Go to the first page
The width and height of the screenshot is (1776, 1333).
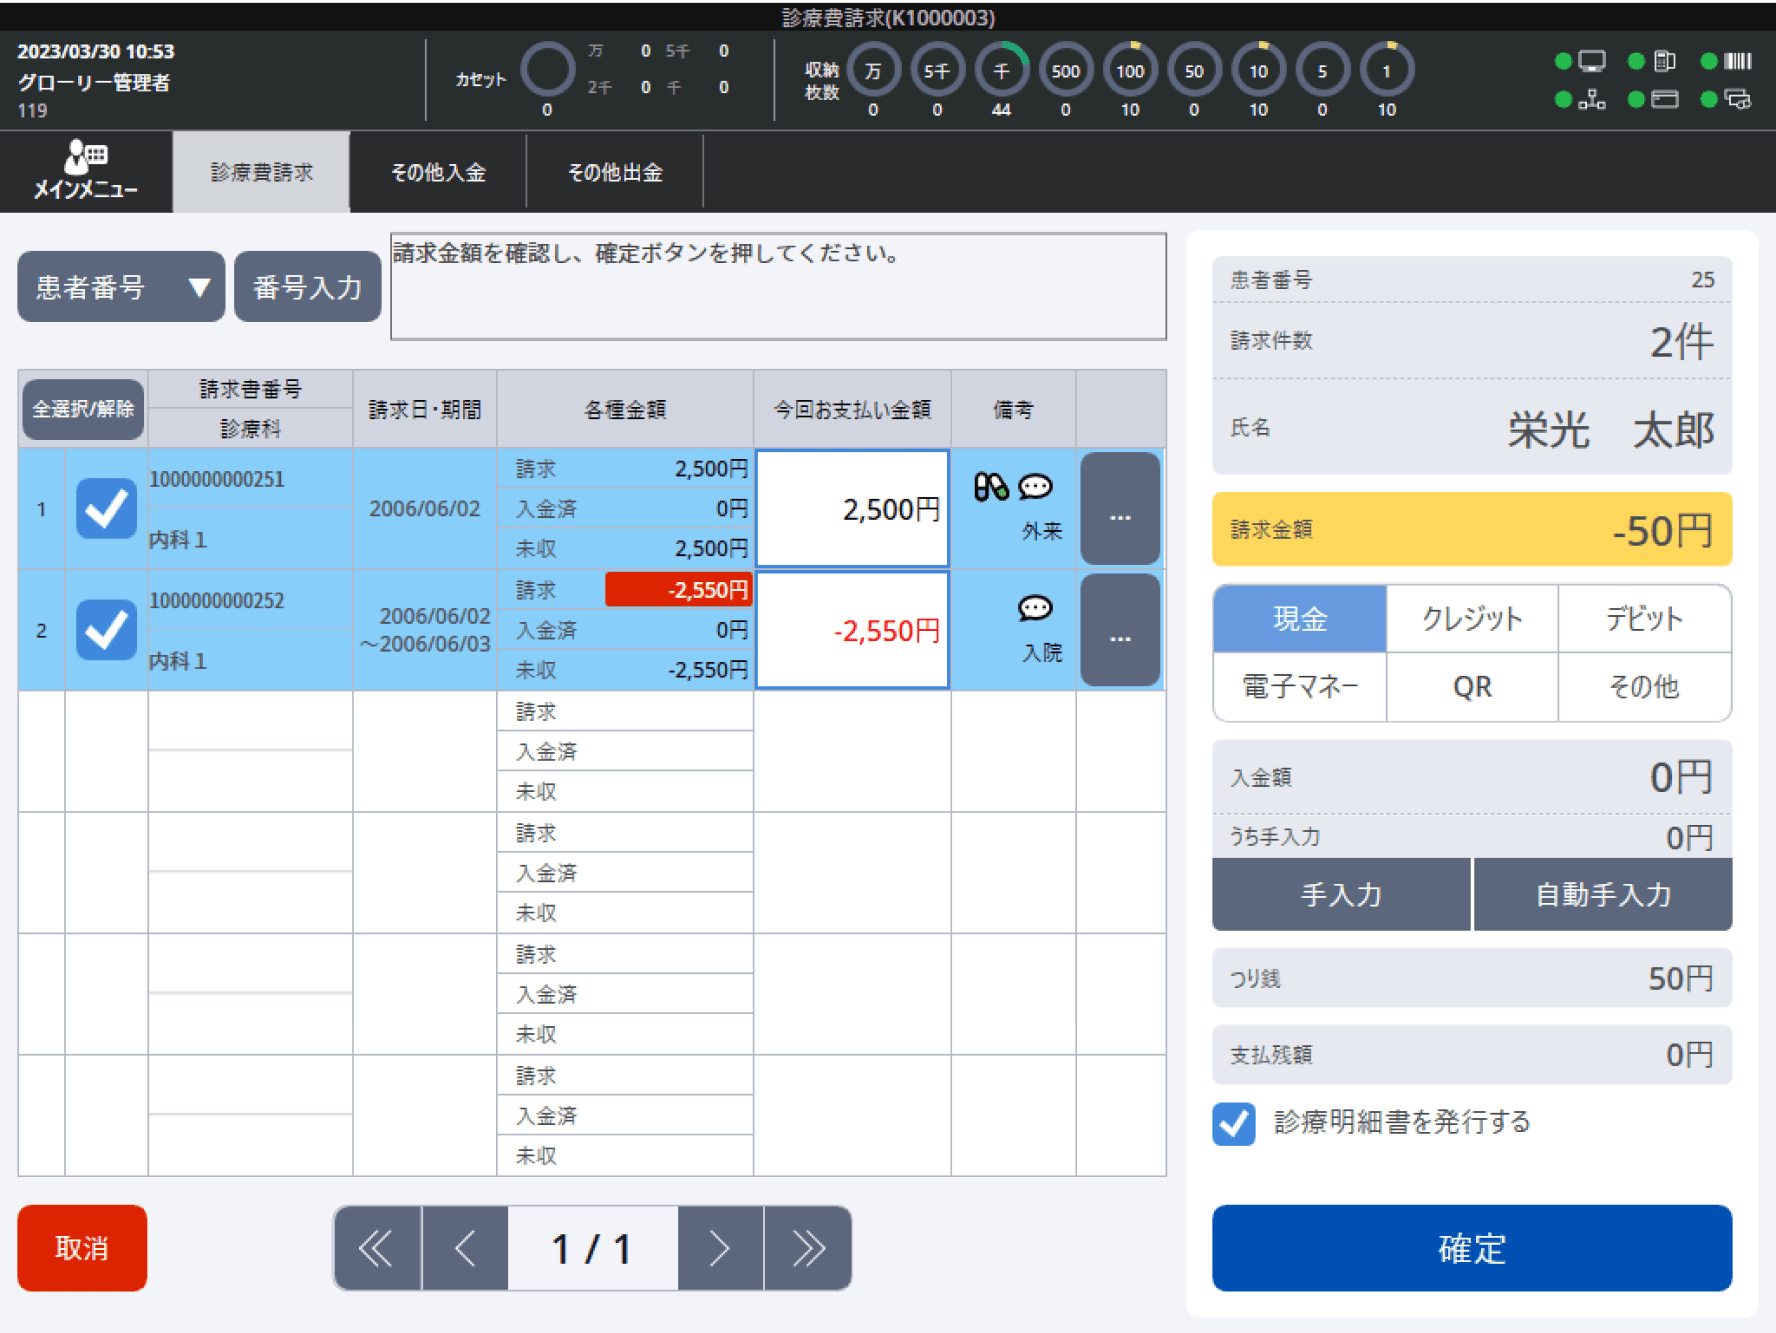(x=377, y=1248)
